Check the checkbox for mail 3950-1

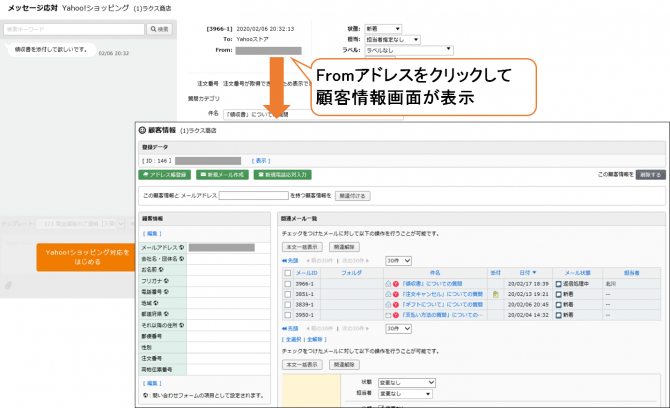(x=288, y=315)
